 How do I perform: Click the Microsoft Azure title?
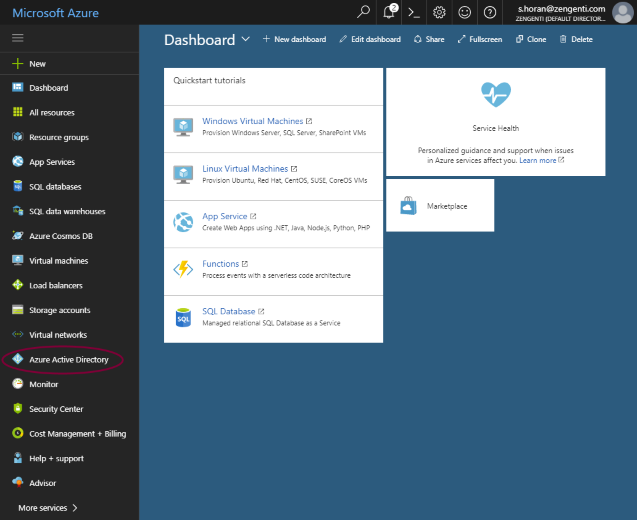point(55,13)
